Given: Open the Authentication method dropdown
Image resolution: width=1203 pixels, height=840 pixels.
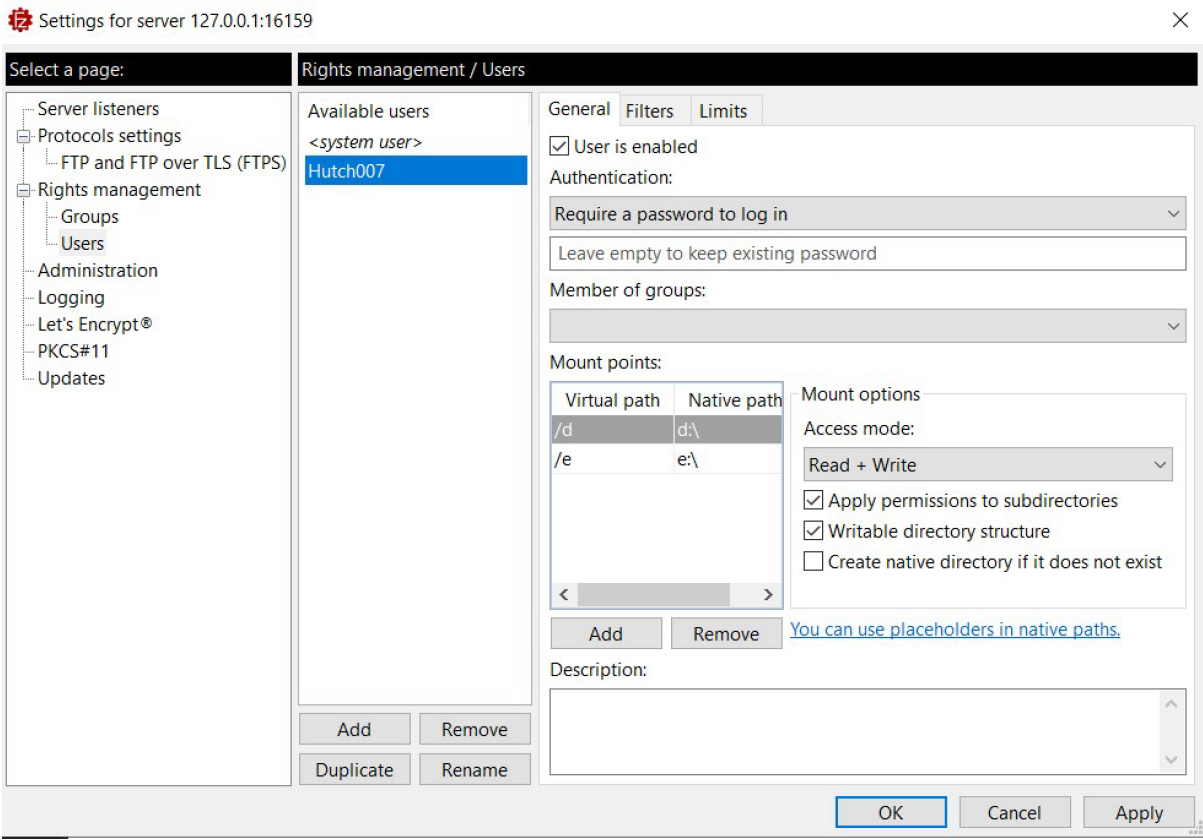Looking at the screenshot, I should tap(867, 214).
